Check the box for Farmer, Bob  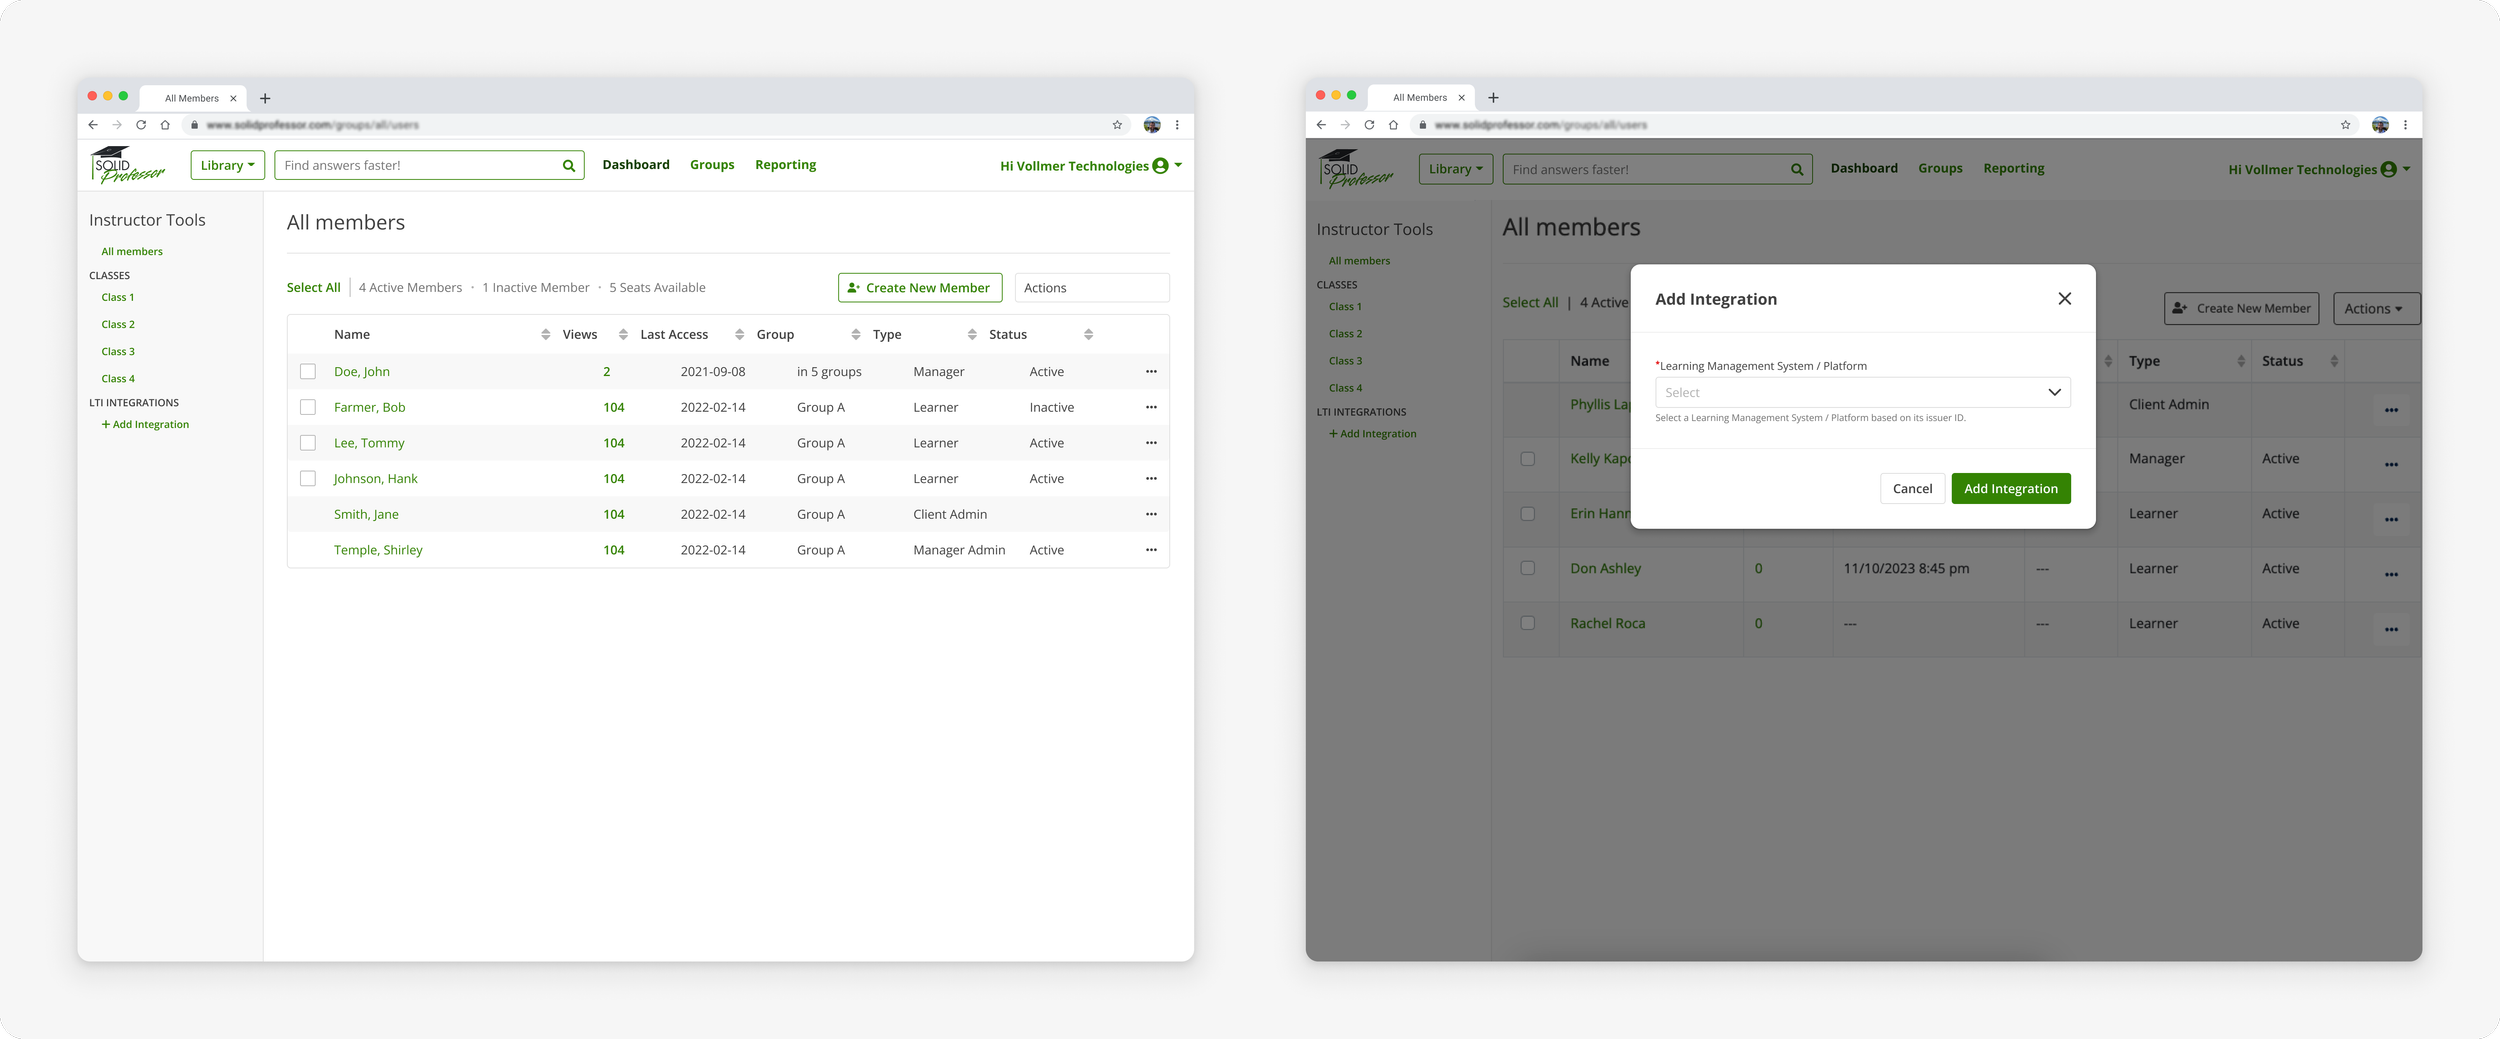click(308, 408)
